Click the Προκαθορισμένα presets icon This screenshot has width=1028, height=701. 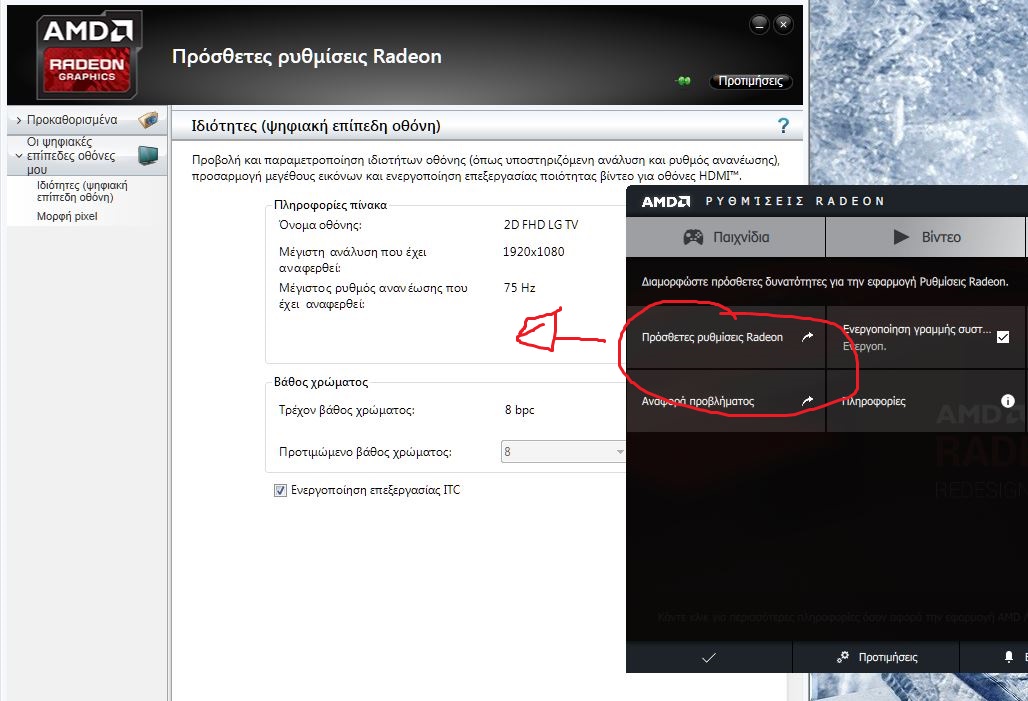coord(149,120)
